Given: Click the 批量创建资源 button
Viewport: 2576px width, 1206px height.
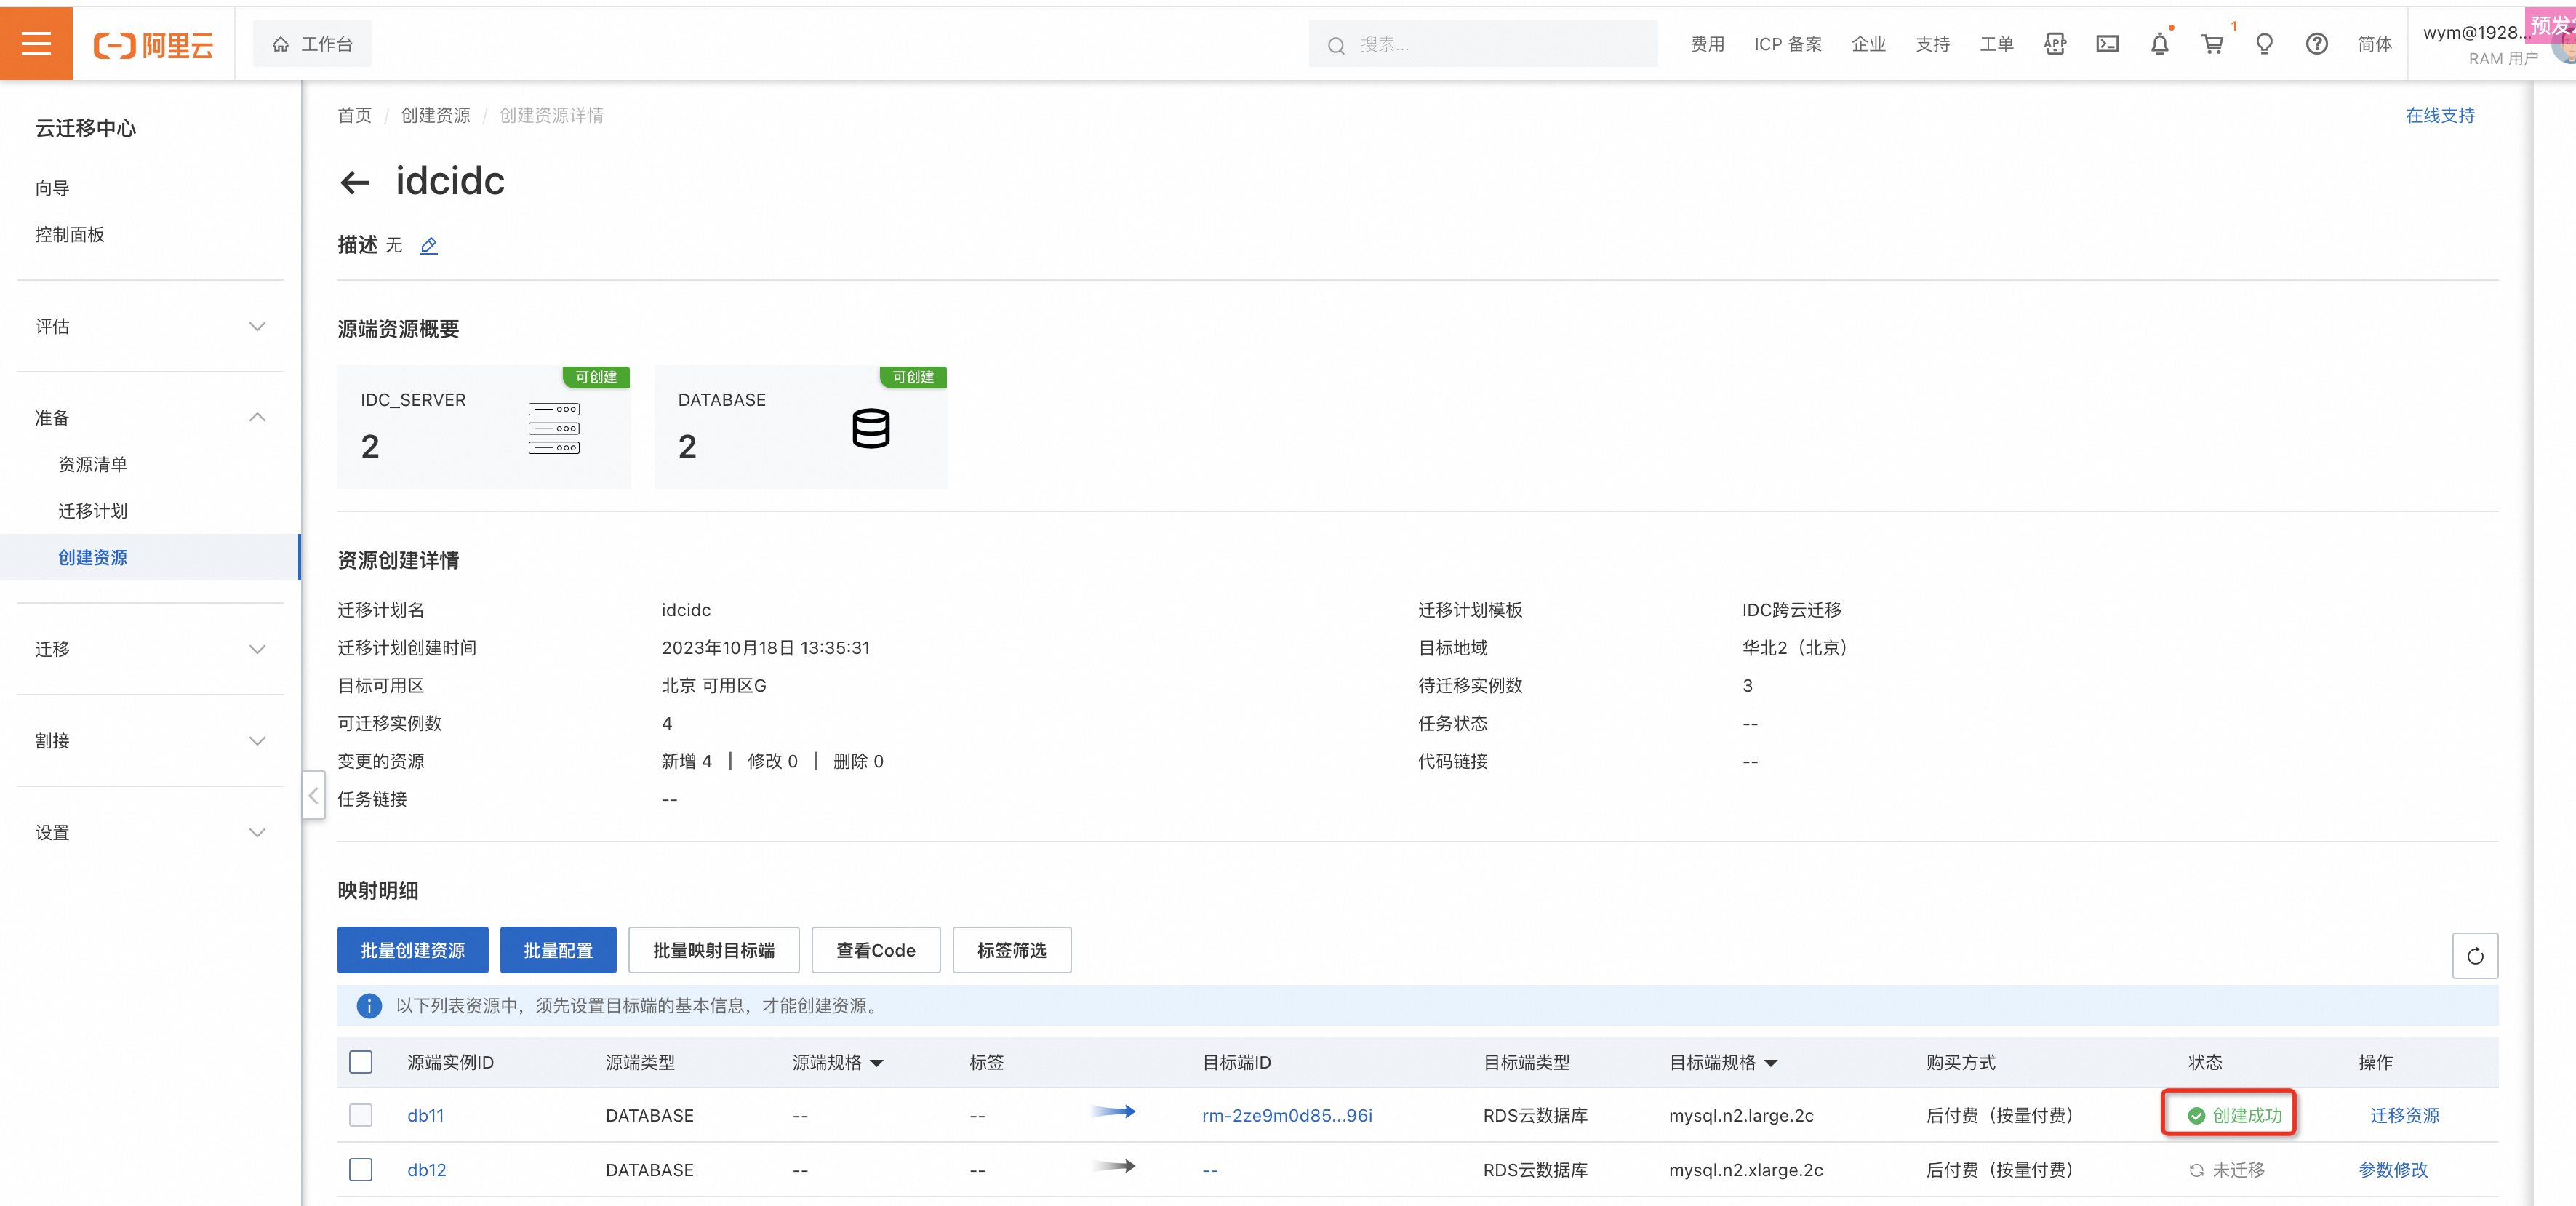Looking at the screenshot, I should pos(412,950).
